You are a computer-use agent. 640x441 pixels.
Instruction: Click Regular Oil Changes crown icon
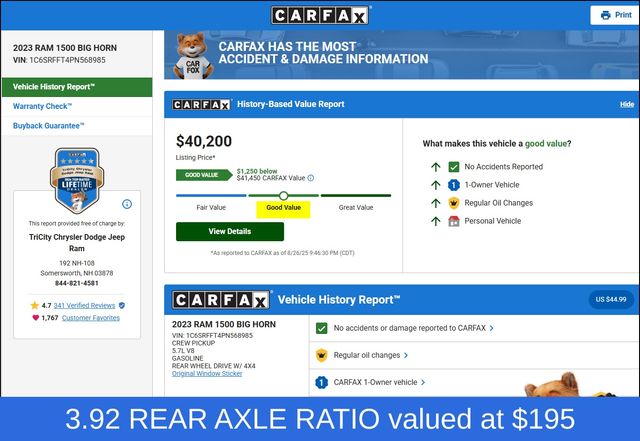pyautogui.click(x=453, y=203)
